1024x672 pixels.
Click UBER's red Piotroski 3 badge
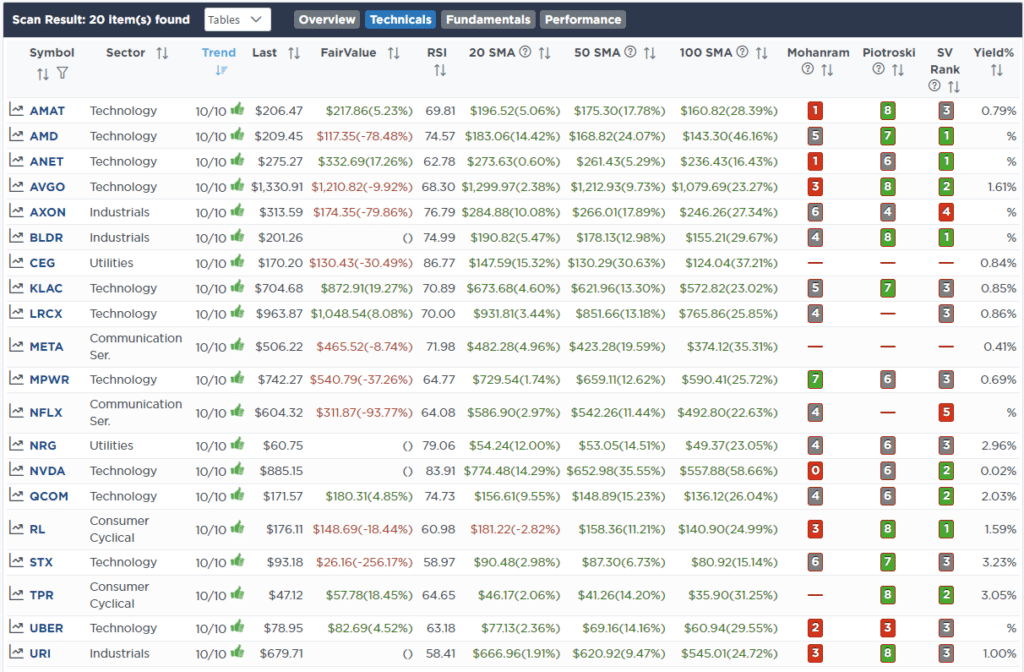(x=887, y=628)
